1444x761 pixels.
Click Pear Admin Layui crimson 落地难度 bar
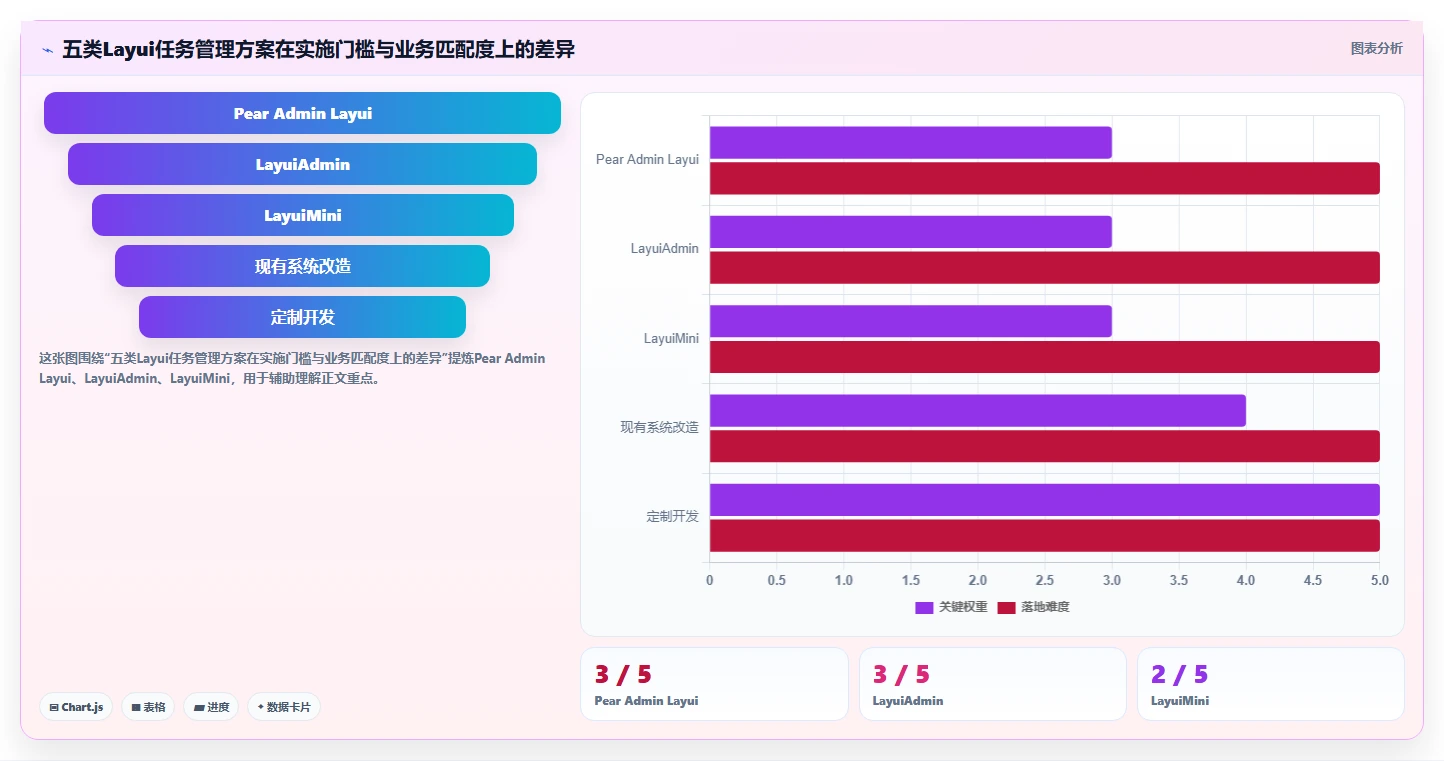(1044, 178)
